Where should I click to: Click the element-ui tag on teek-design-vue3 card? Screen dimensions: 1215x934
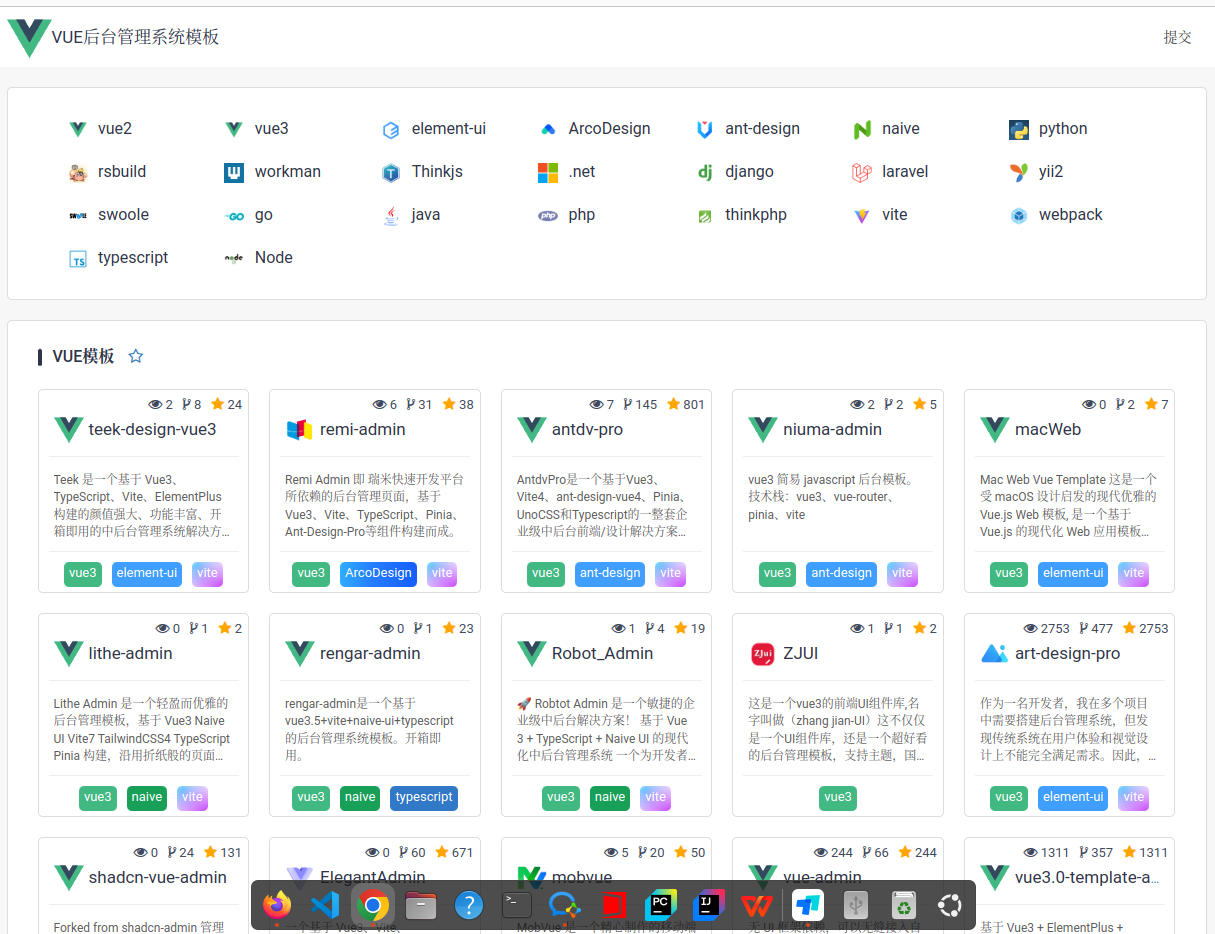click(x=147, y=573)
